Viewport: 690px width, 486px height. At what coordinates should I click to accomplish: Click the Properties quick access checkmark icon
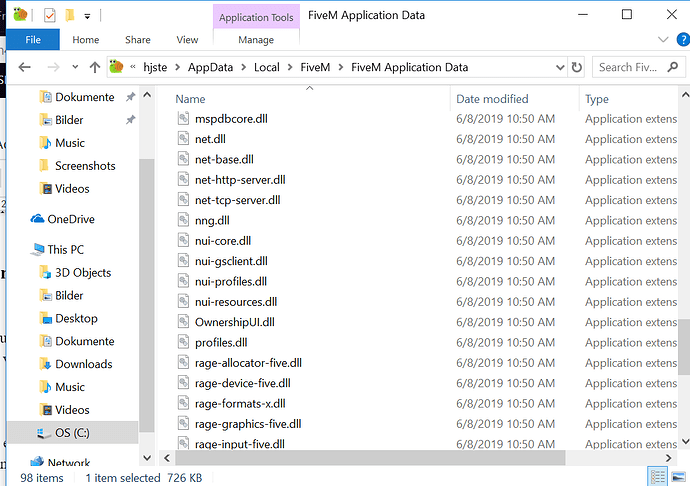pos(50,16)
